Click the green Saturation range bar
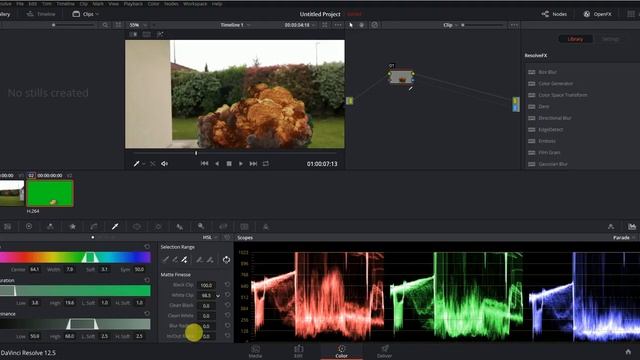Image resolution: width=640 pixels, height=360 pixels. (75, 291)
